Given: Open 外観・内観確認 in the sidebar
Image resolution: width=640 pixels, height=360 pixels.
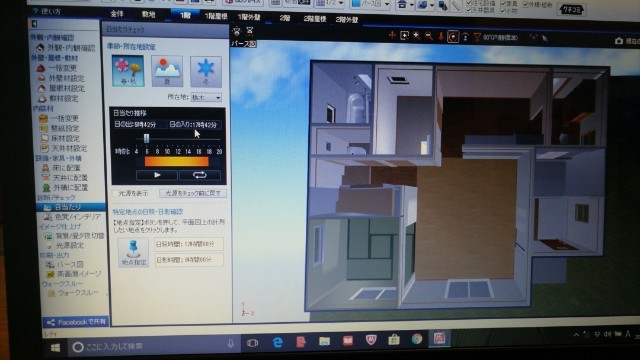Looking at the screenshot, I should point(66,48).
